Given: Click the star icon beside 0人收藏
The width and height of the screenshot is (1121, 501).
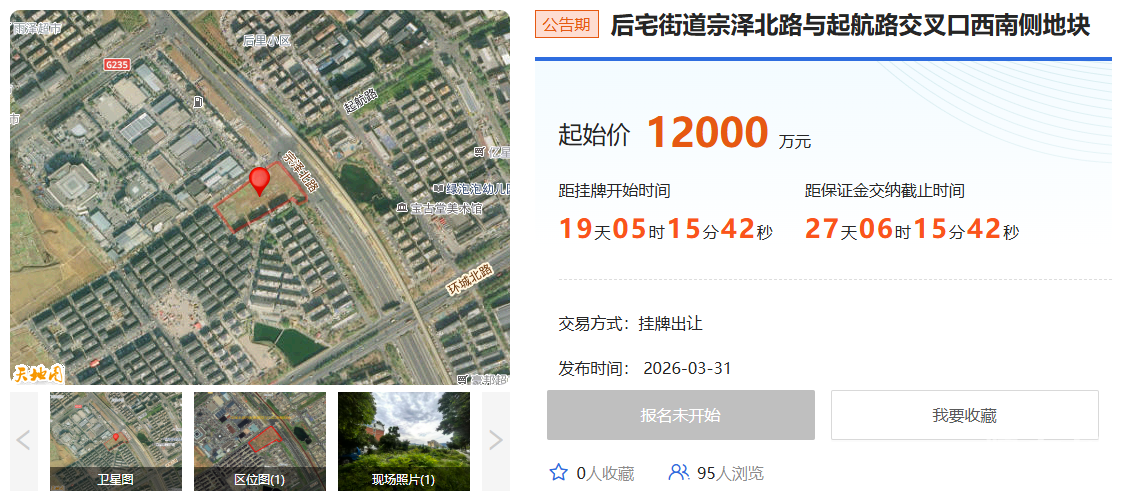Looking at the screenshot, I should 558,472.
